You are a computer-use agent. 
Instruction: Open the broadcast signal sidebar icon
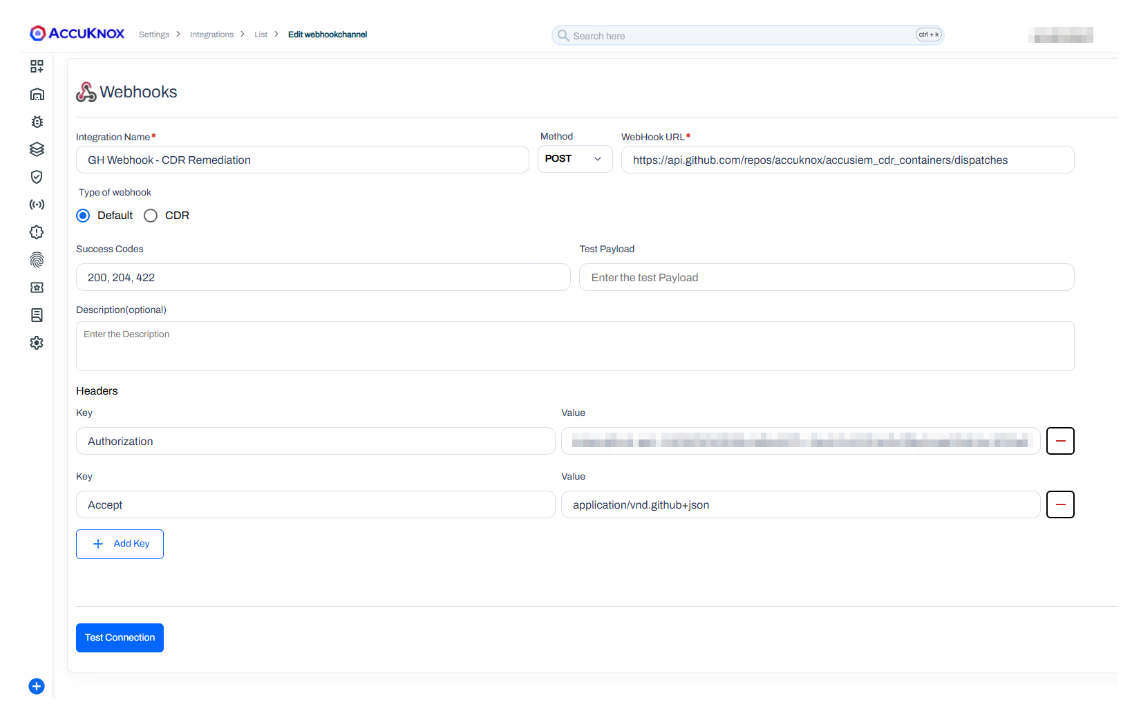(37, 204)
